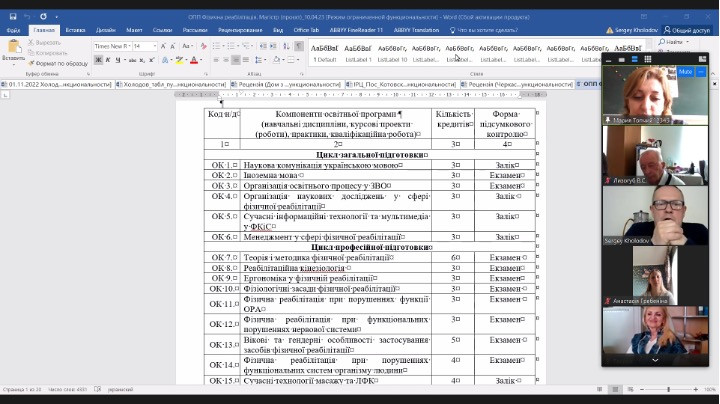Open the Times New Roman font name dropdown

112,46
